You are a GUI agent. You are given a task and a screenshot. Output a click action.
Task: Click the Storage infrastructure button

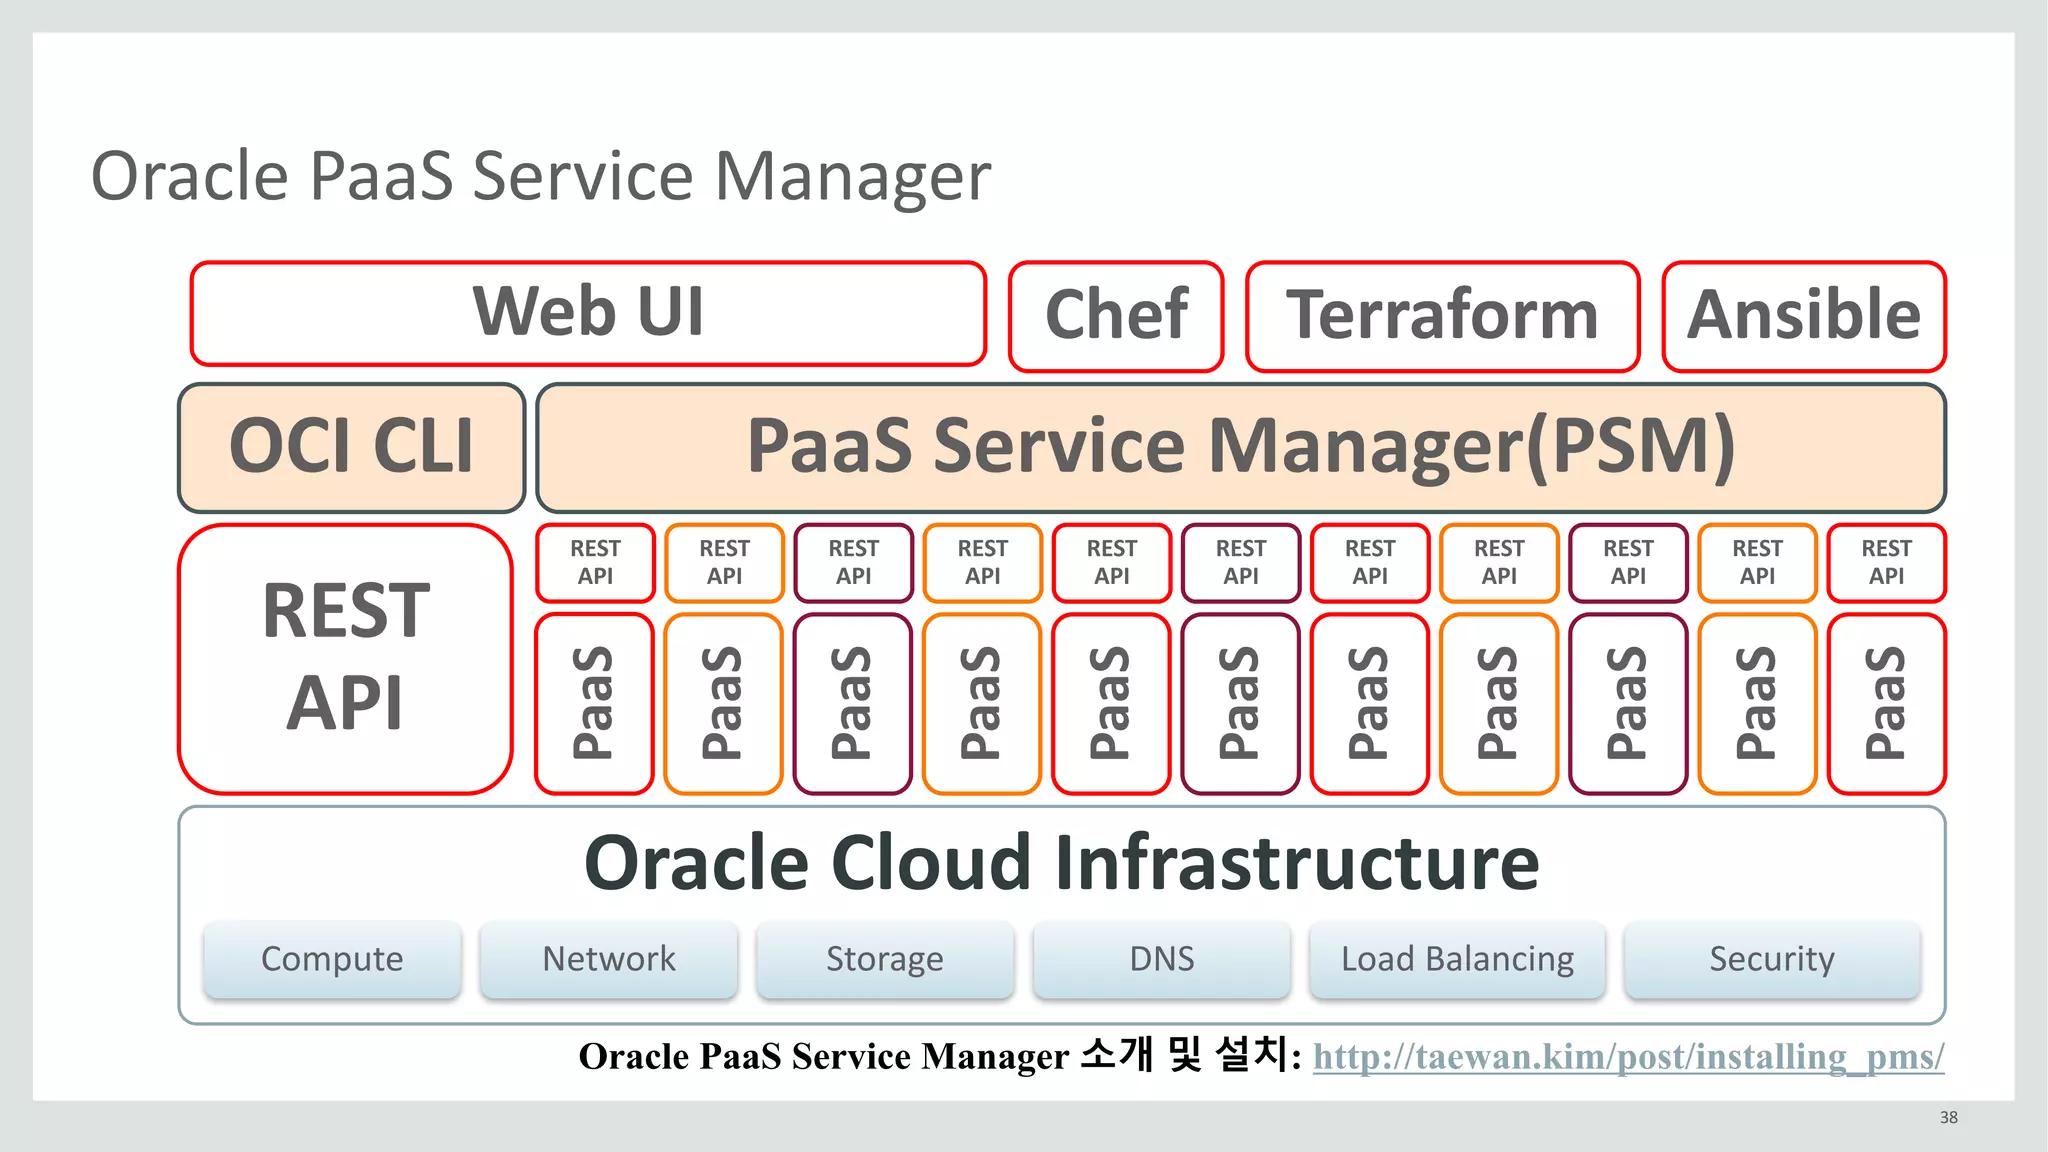pyautogui.click(x=884, y=959)
